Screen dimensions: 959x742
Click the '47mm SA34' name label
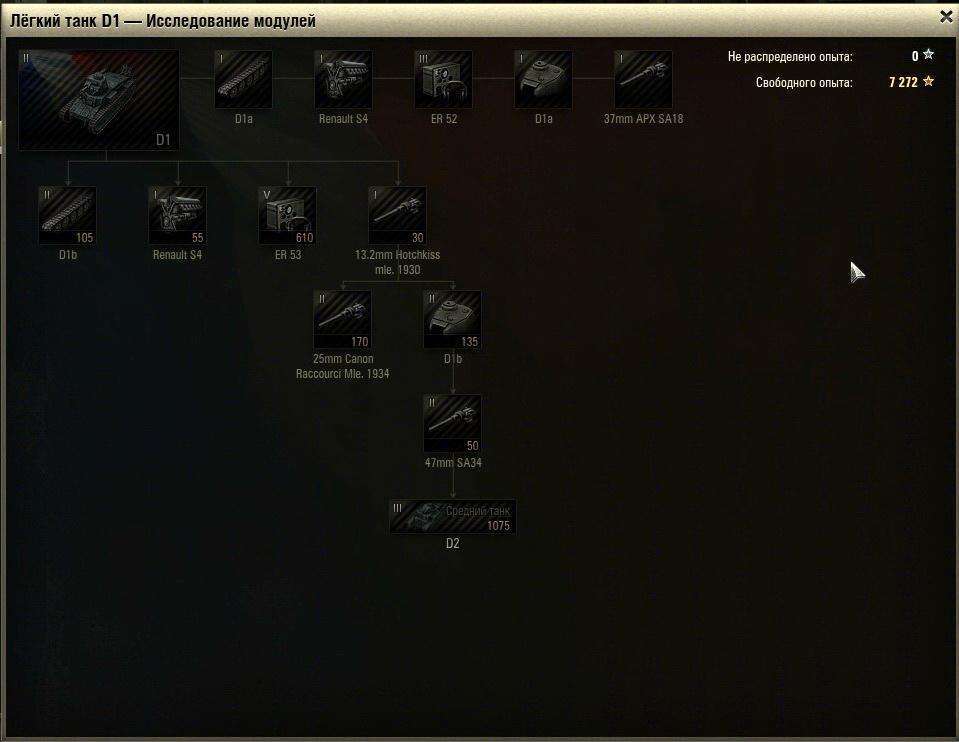point(453,463)
